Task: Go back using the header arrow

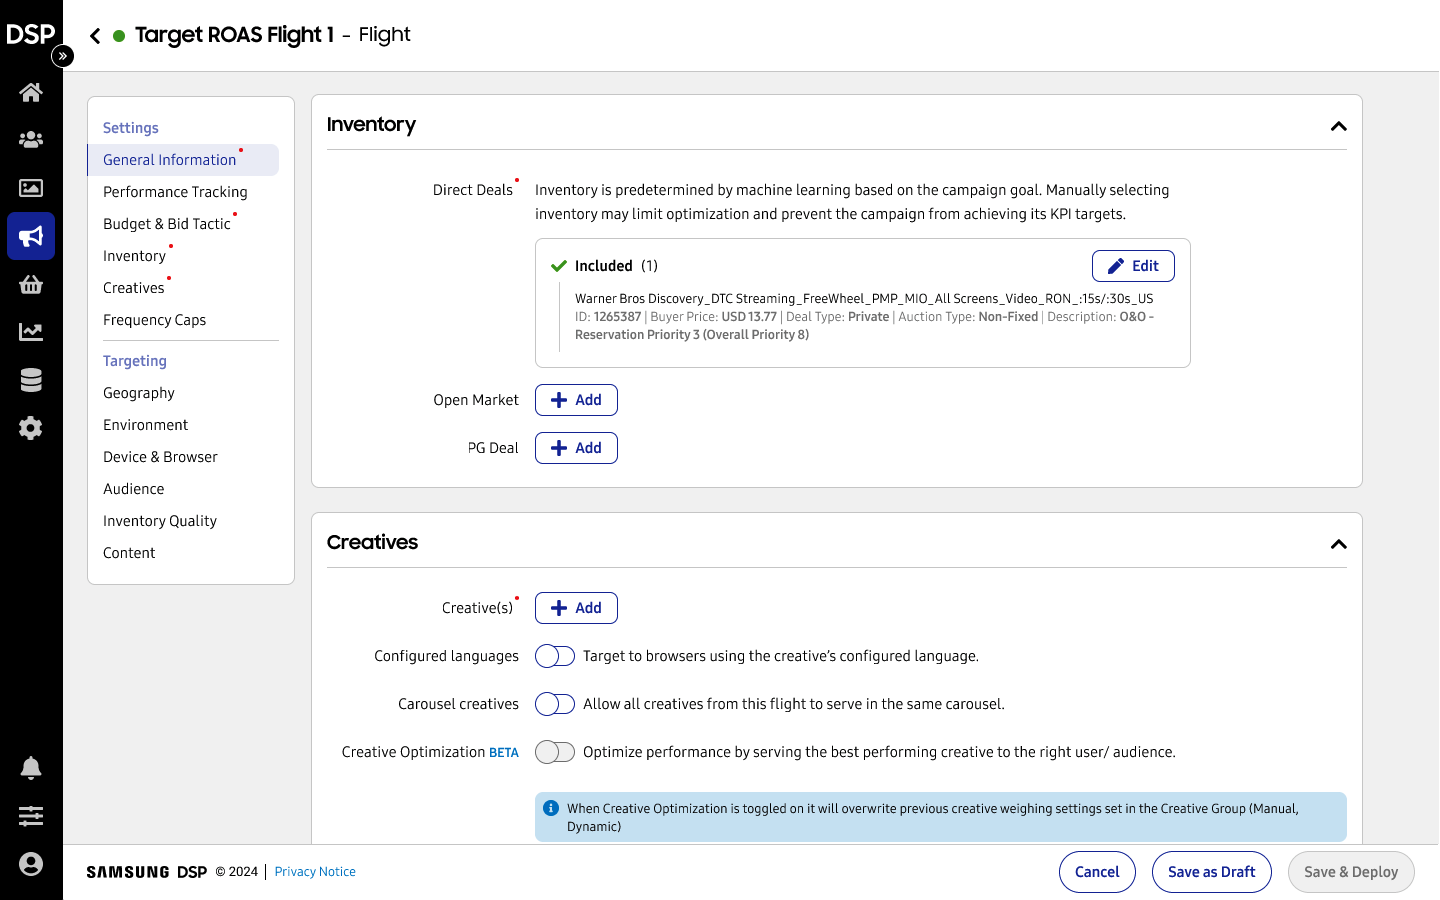Action: click(95, 36)
